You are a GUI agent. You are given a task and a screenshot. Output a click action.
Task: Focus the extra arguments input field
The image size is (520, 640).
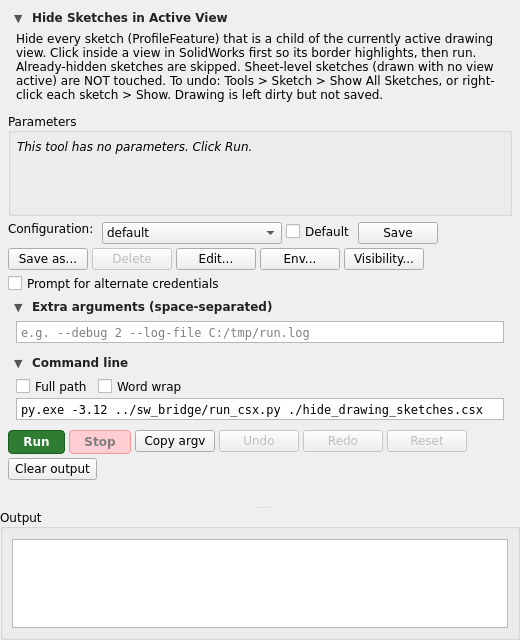(x=260, y=332)
